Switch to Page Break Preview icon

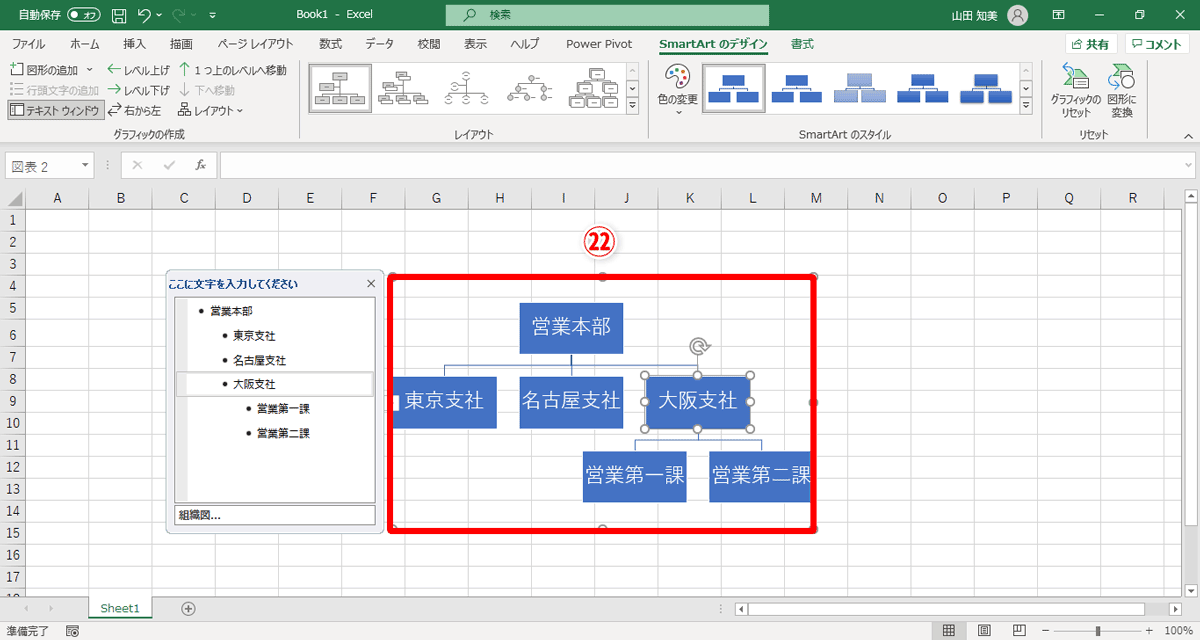[1018, 630]
